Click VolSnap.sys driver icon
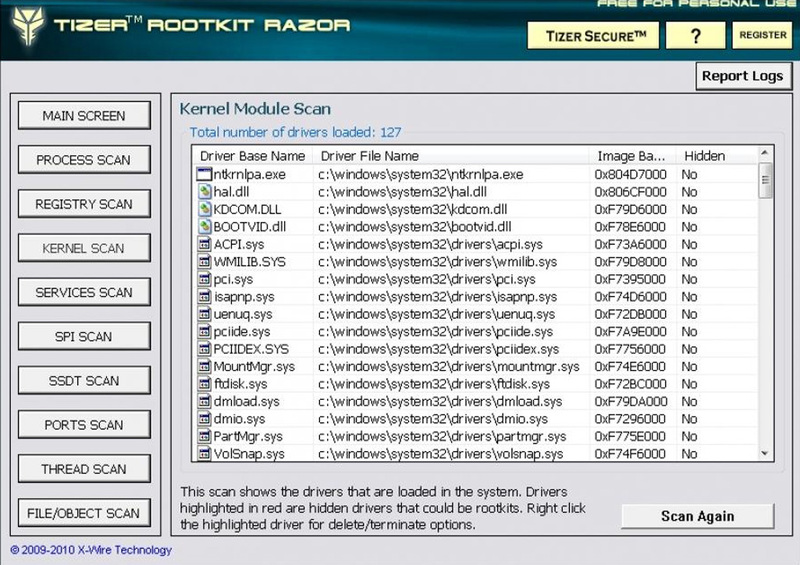The height and width of the screenshot is (565, 800). [x=204, y=454]
